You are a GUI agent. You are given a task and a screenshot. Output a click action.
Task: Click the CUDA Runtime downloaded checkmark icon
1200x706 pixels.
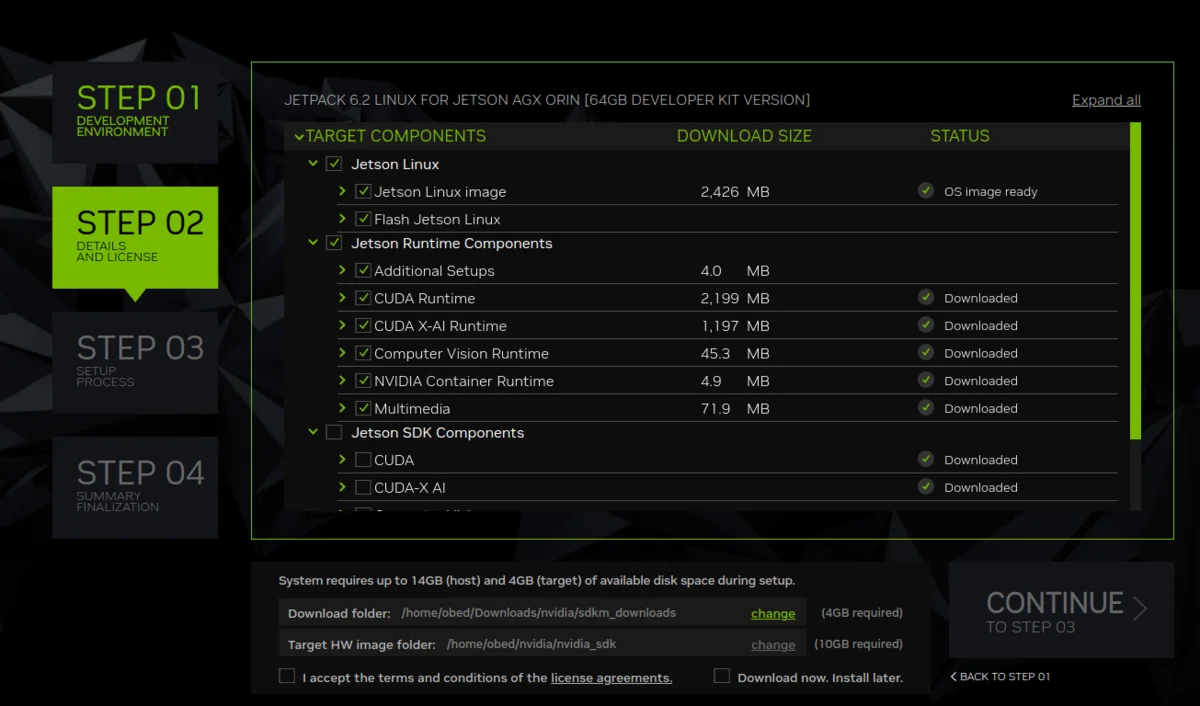926,298
